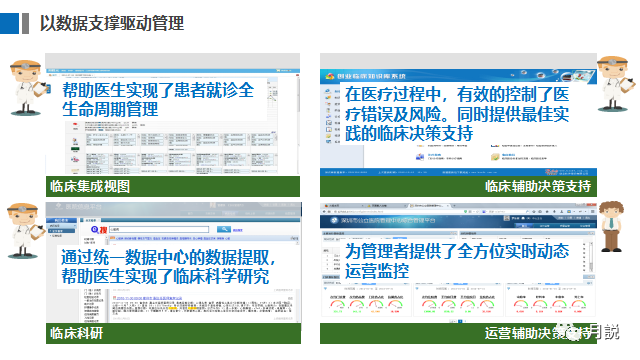The height and width of the screenshot is (360, 640).
Task: Click the 临床知识库系统 header logo icon
Action: (x=329, y=76)
